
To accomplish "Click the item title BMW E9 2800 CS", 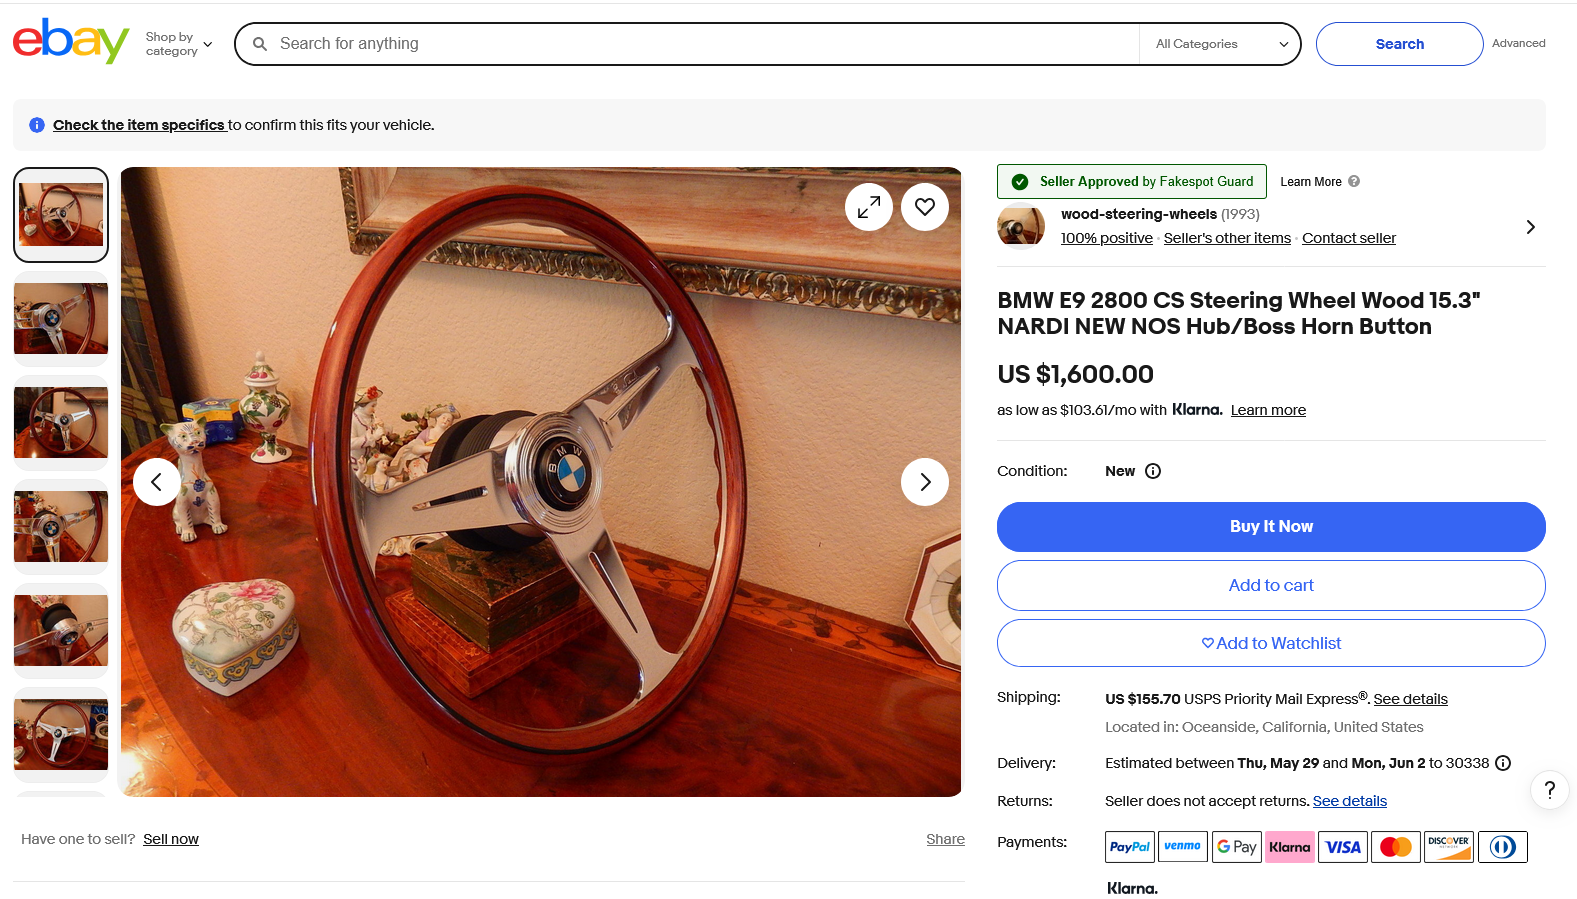I will 1239,313.
